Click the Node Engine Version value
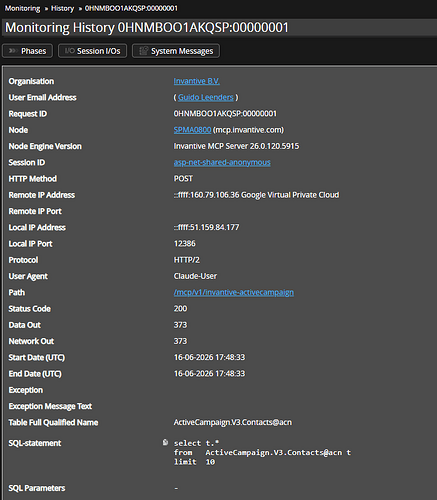Viewport: 437px width, 500px height. click(236, 146)
